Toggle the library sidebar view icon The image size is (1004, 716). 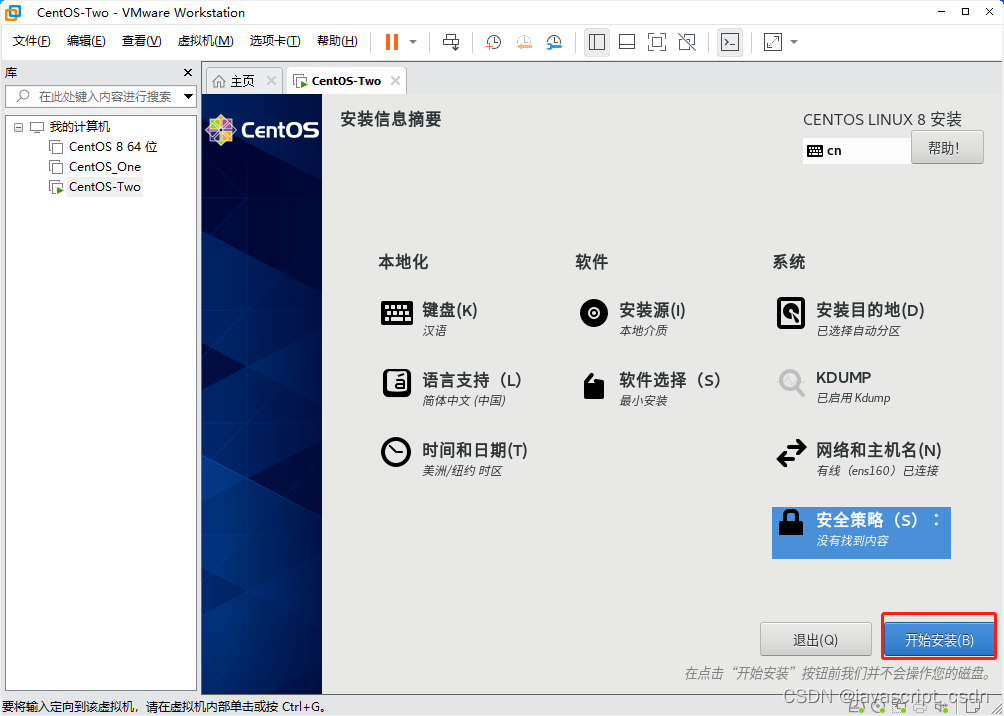click(x=597, y=42)
